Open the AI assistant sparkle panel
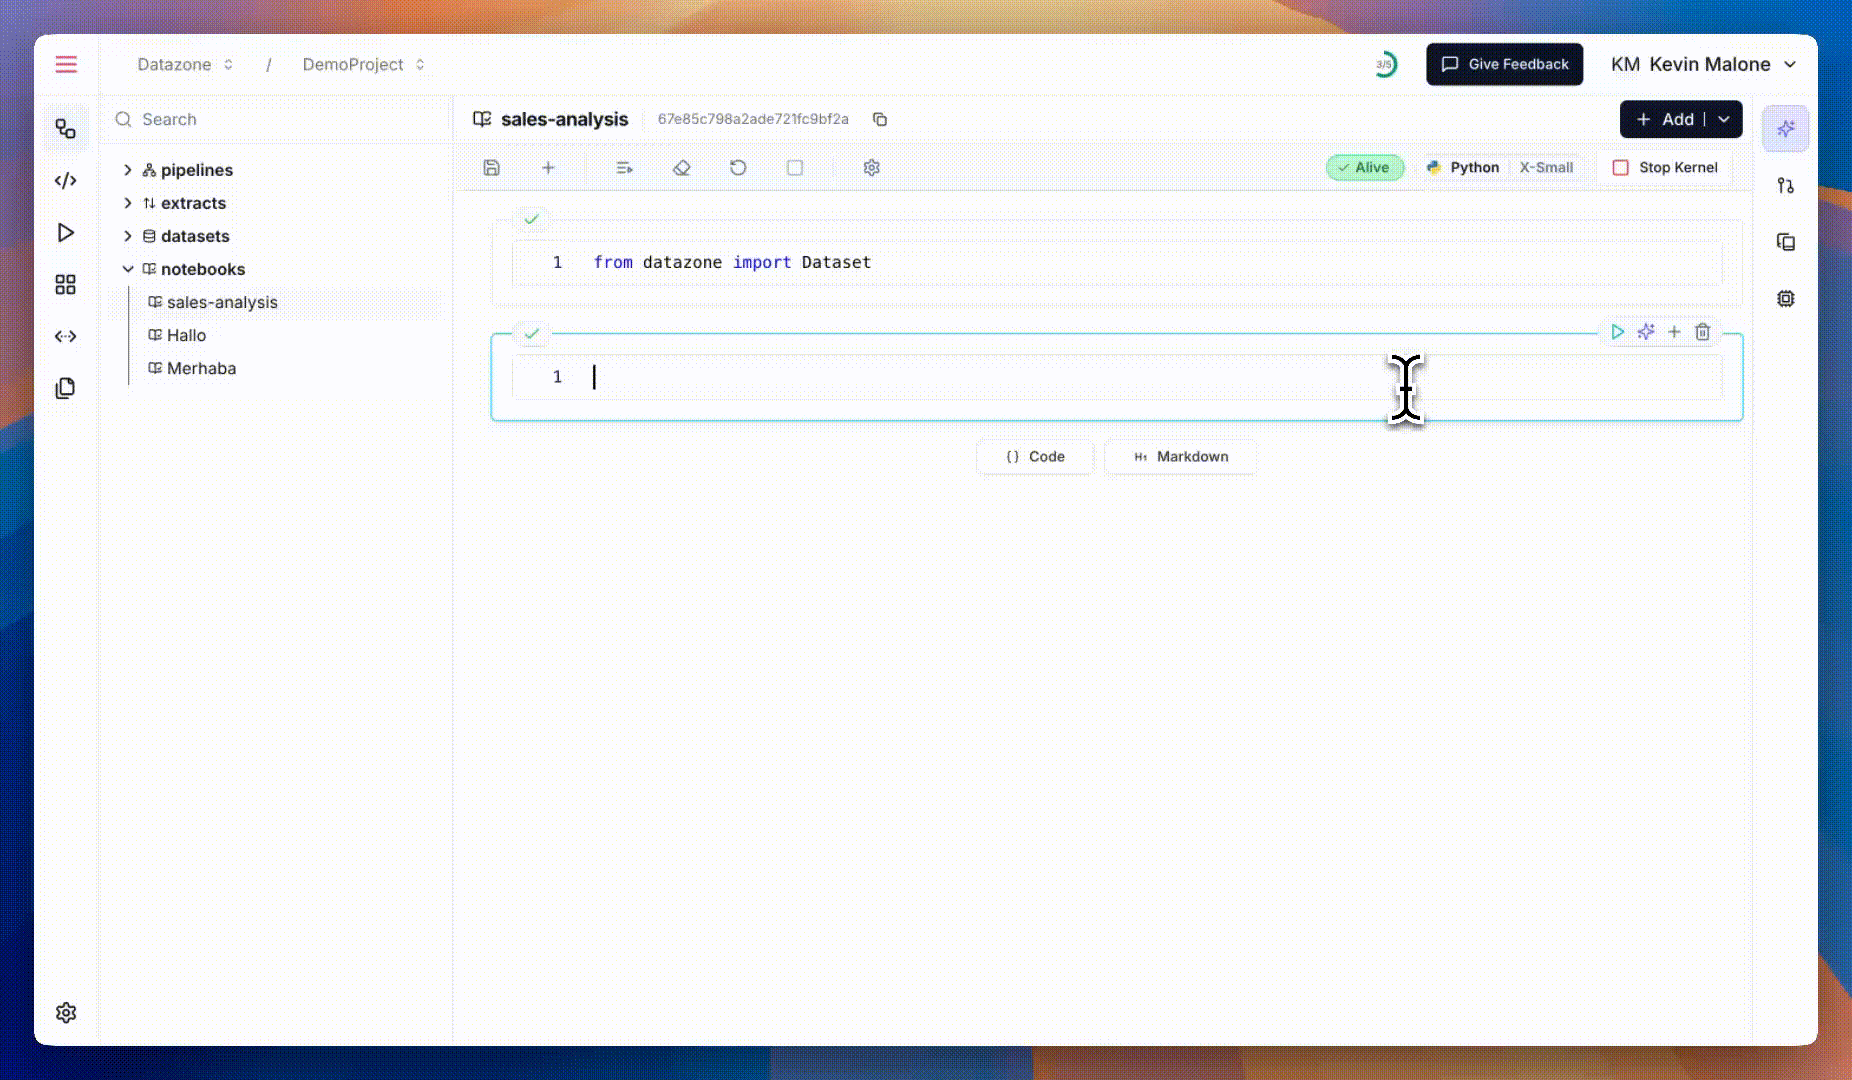This screenshot has height=1080, width=1852. click(x=1786, y=128)
